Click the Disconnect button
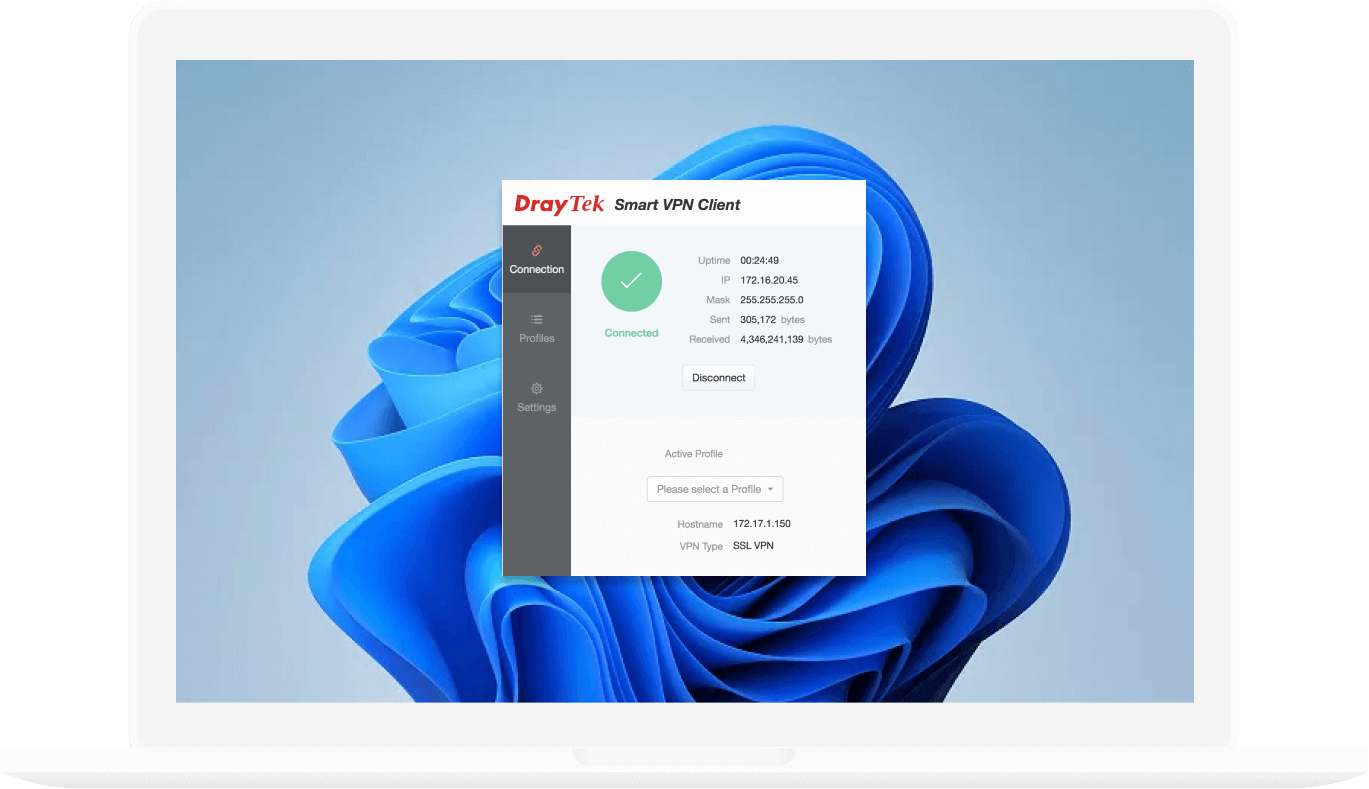This screenshot has width=1369, height=789. 719,378
